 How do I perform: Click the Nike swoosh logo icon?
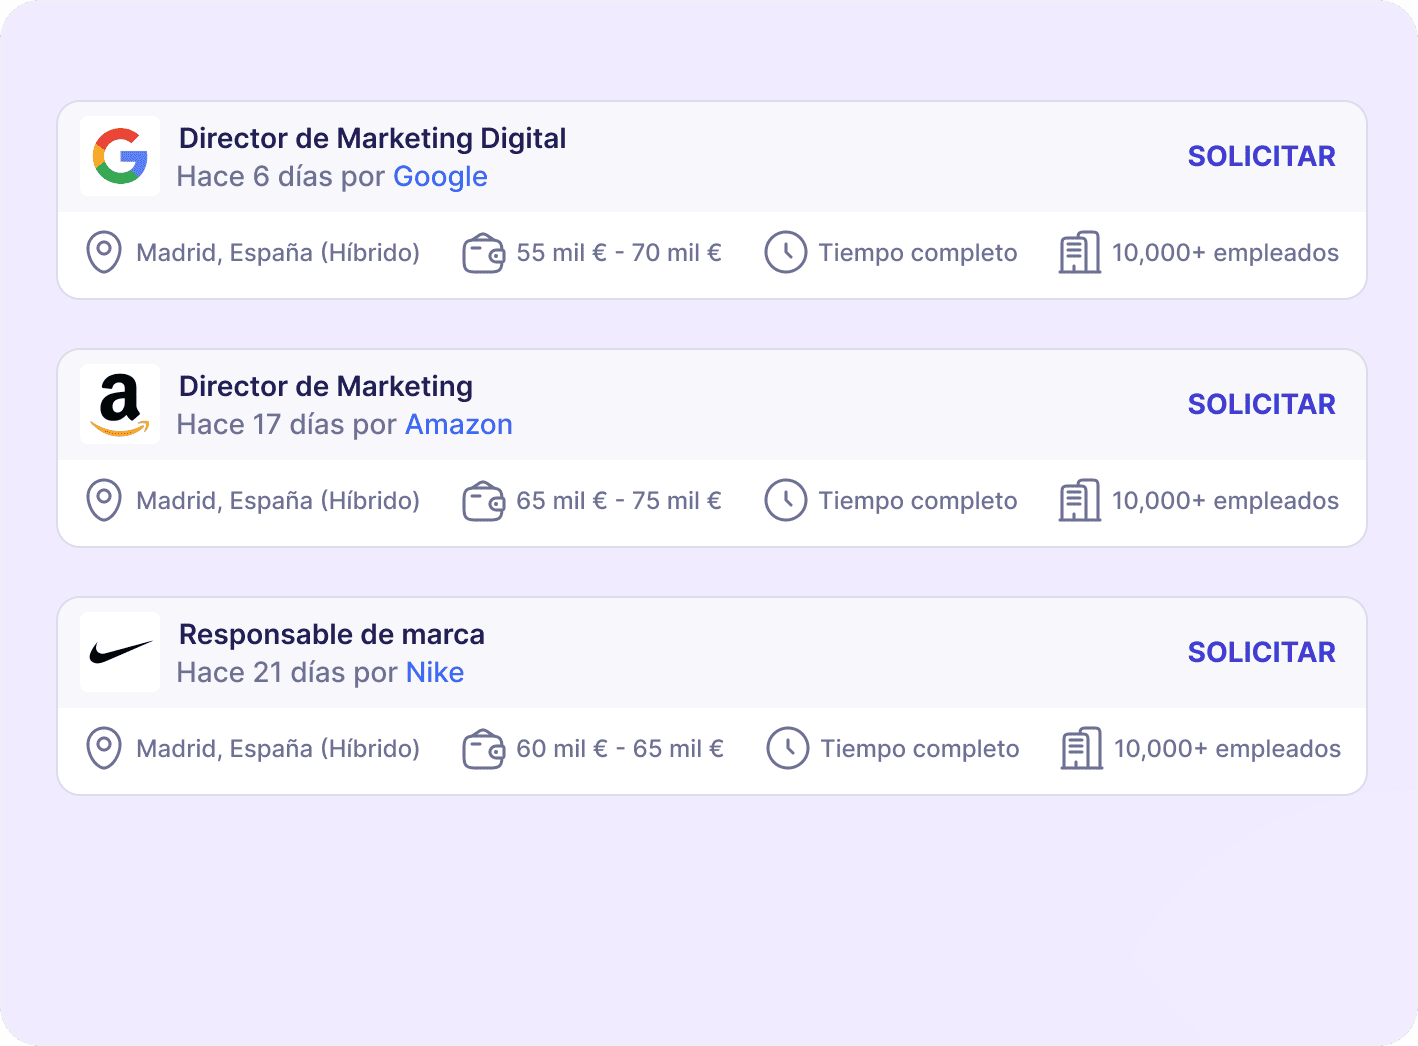pyautogui.click(x=119, y=651)
